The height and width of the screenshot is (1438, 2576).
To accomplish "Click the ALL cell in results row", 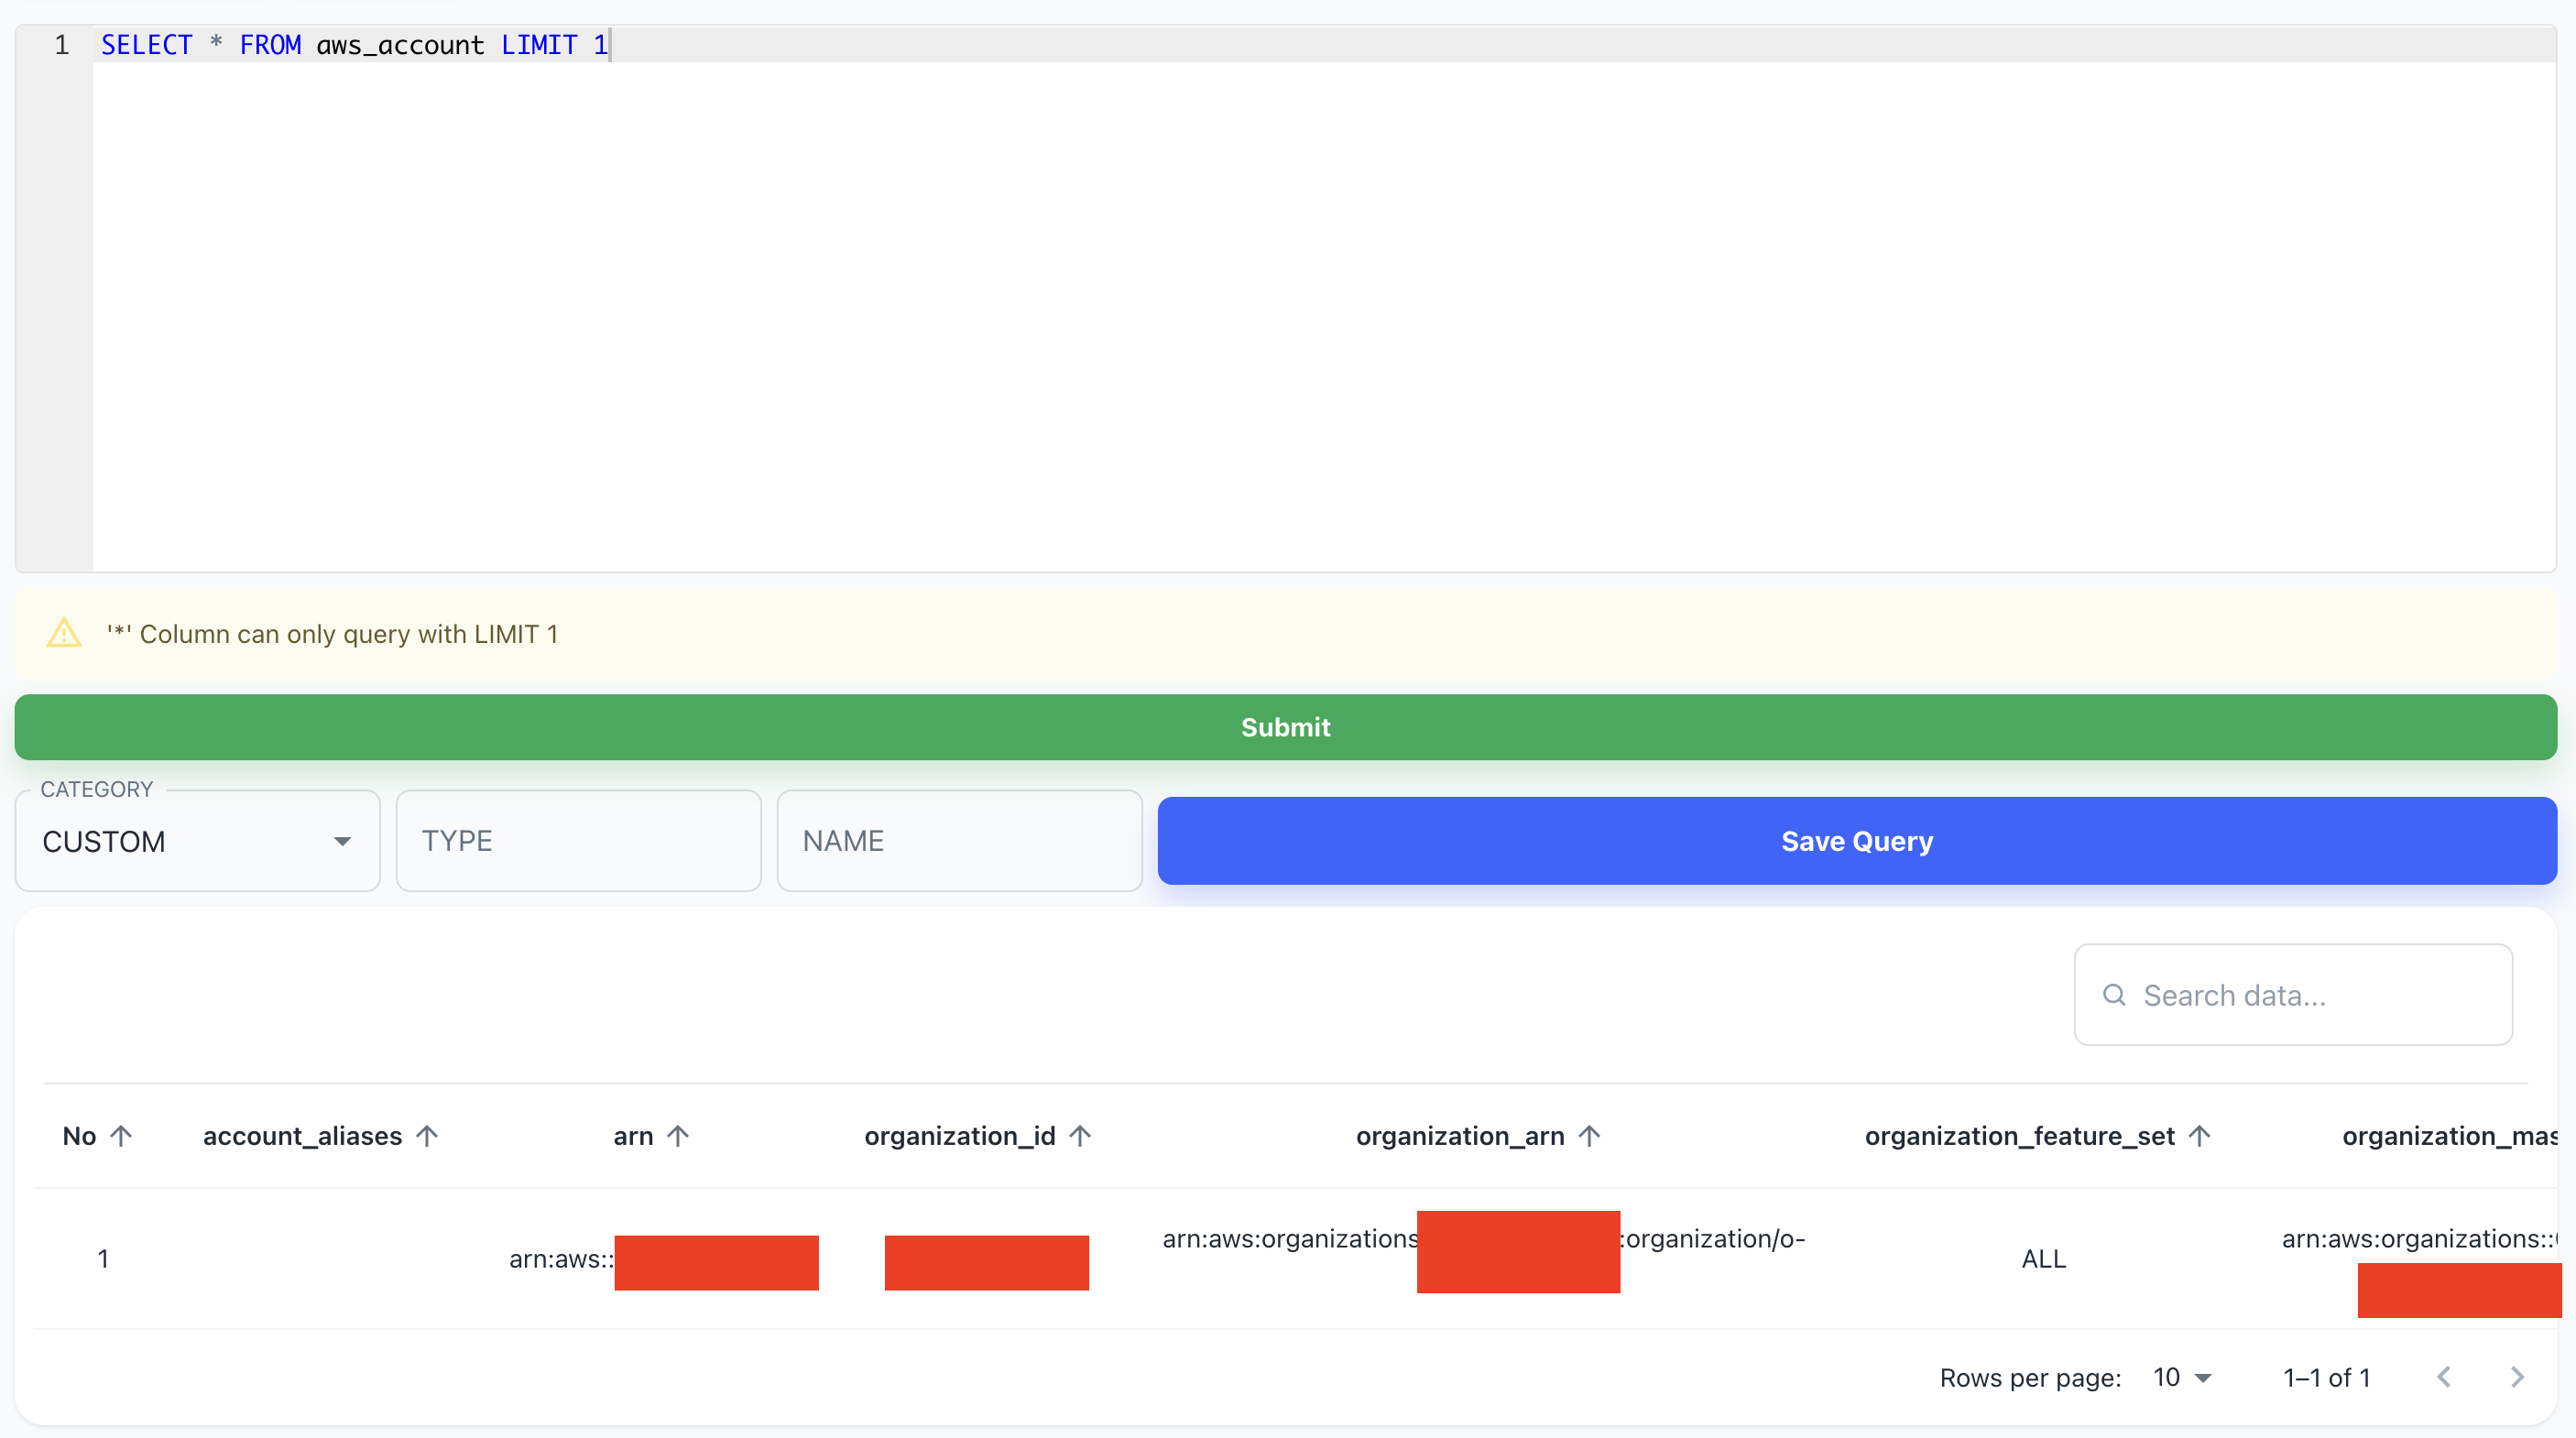I will pos(2043,1259).
